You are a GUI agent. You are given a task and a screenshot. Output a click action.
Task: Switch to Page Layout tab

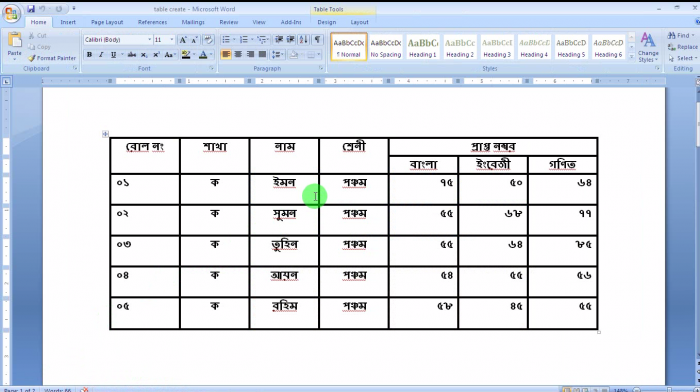[x=107, y=22]
